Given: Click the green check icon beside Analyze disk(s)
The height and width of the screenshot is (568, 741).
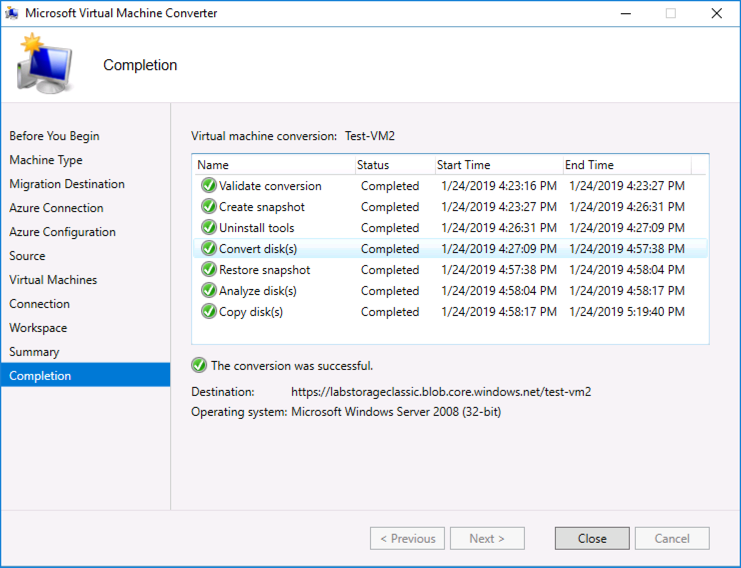Looking at the screenshot, I should tap(208, 290).
